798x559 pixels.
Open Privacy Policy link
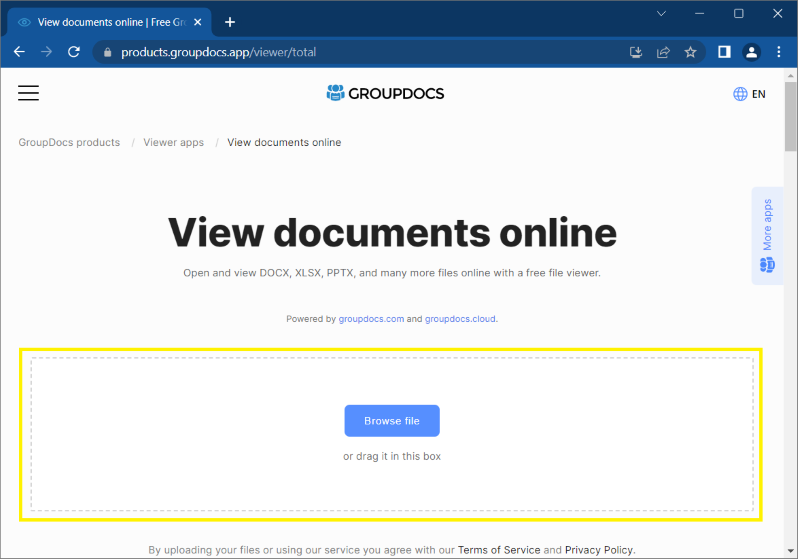599,550
